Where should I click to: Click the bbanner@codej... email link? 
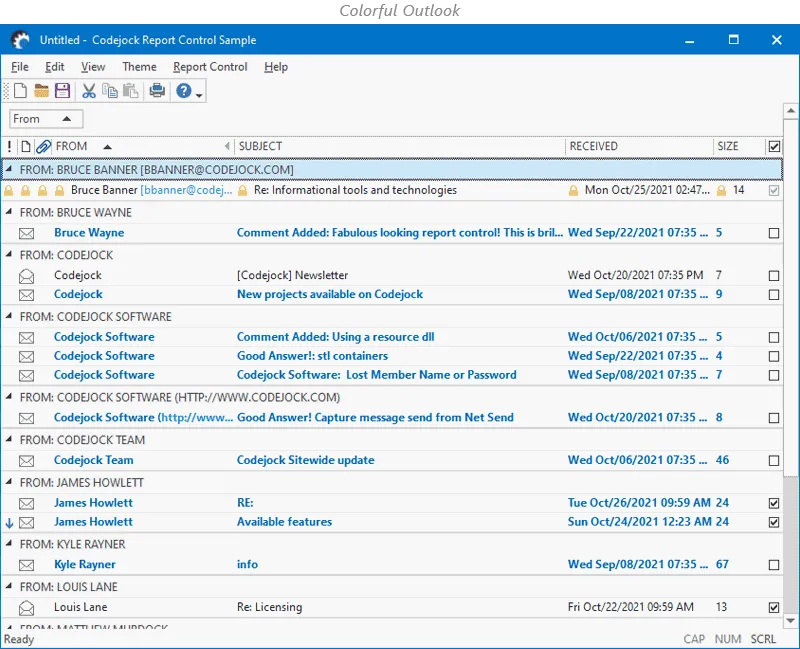click(x=187, y=190)
